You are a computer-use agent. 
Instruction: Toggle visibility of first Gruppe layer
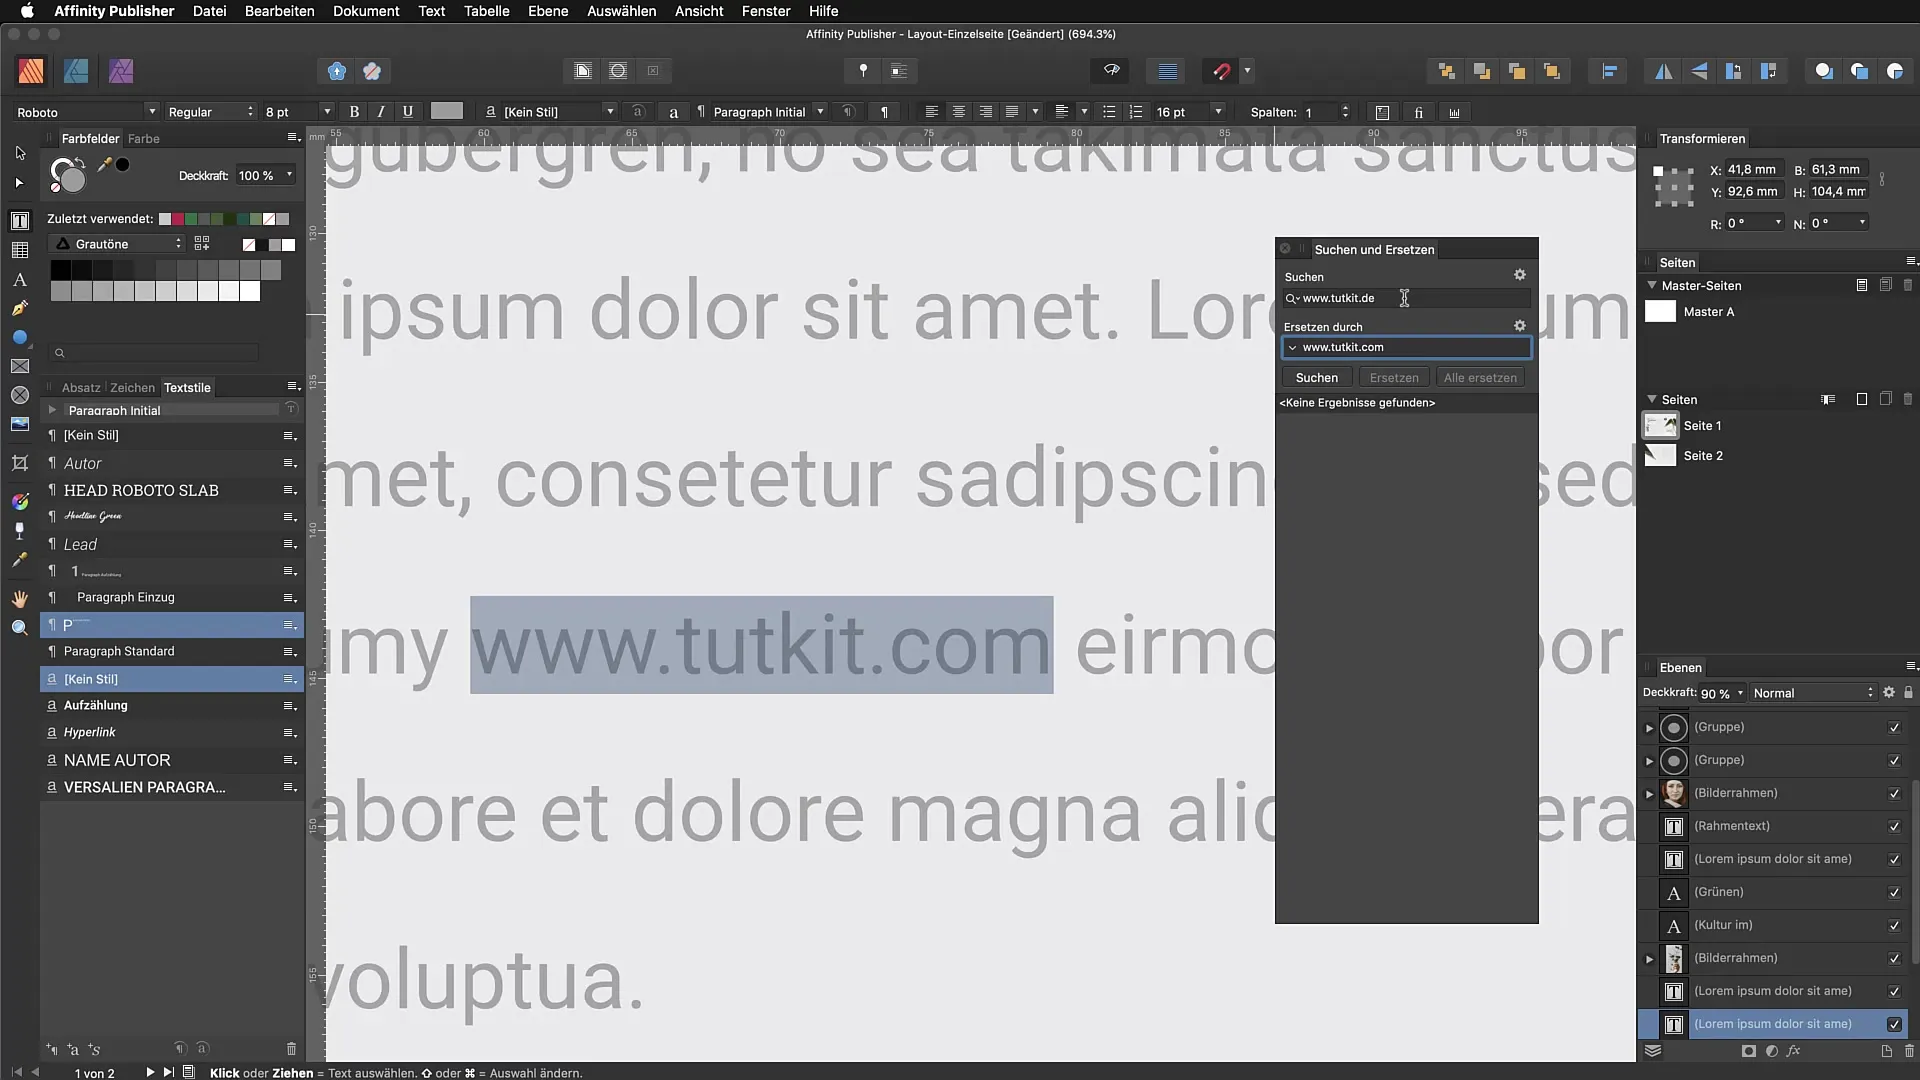click(1894, 728)
